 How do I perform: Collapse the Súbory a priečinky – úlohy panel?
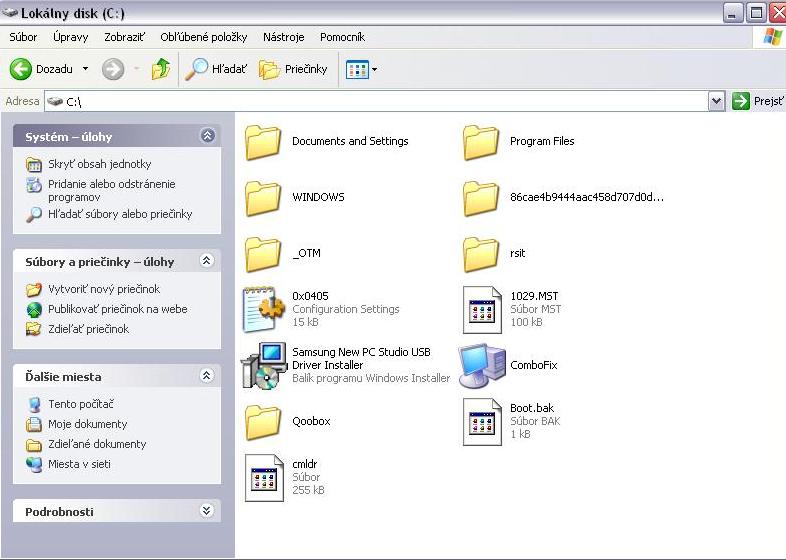tap(207, 260)
